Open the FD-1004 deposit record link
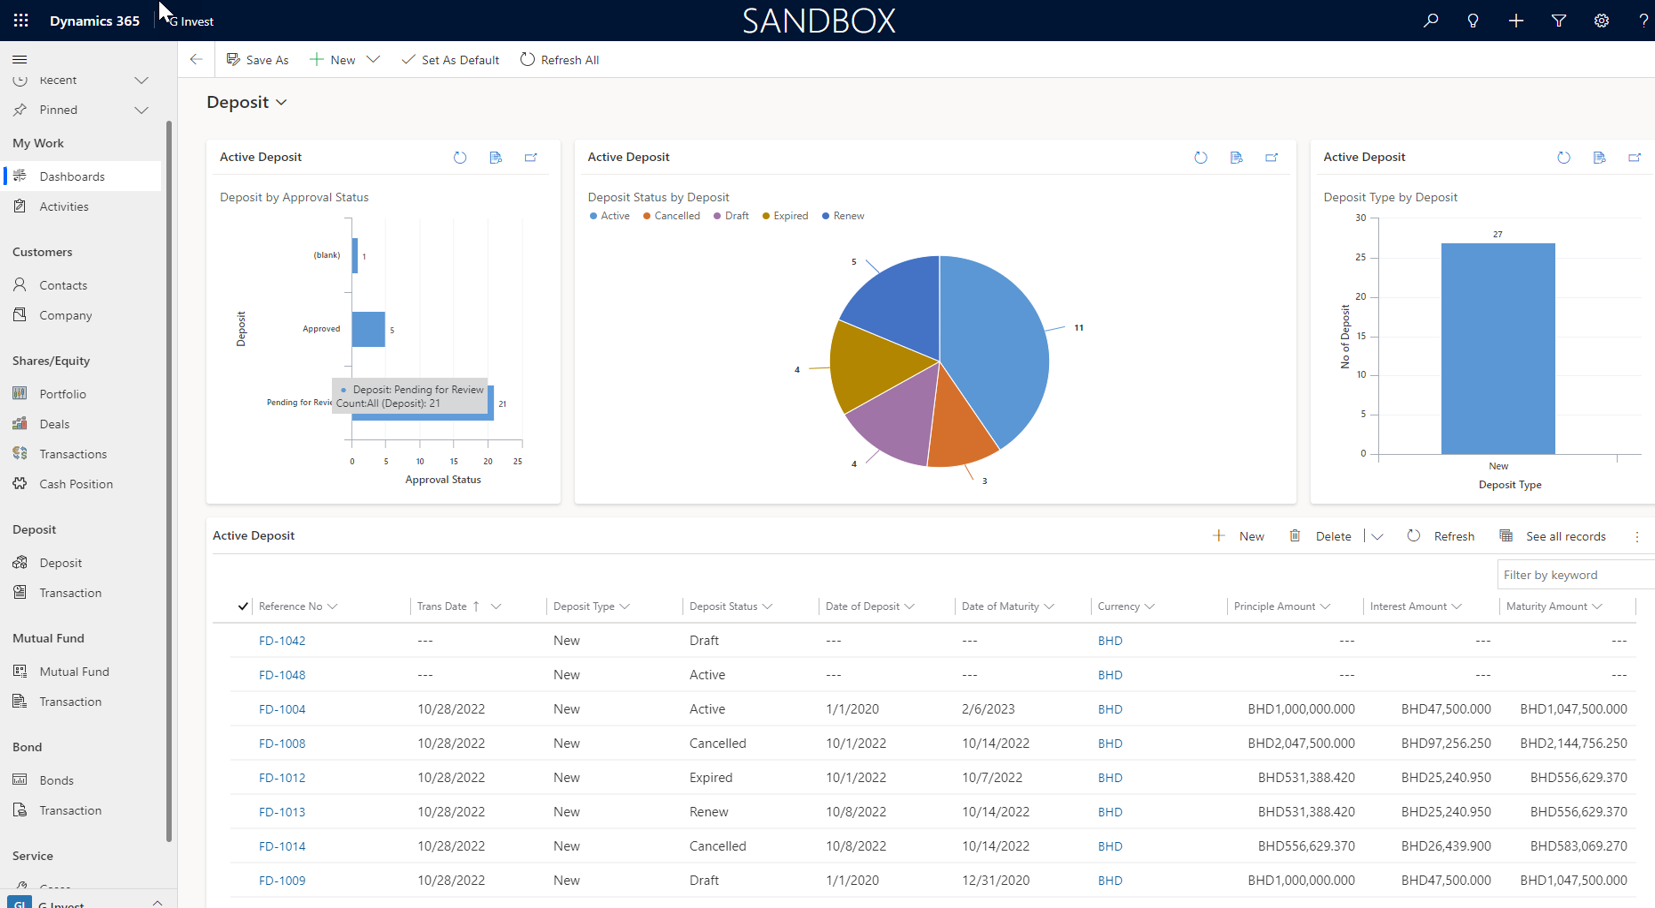 [282, 709]
